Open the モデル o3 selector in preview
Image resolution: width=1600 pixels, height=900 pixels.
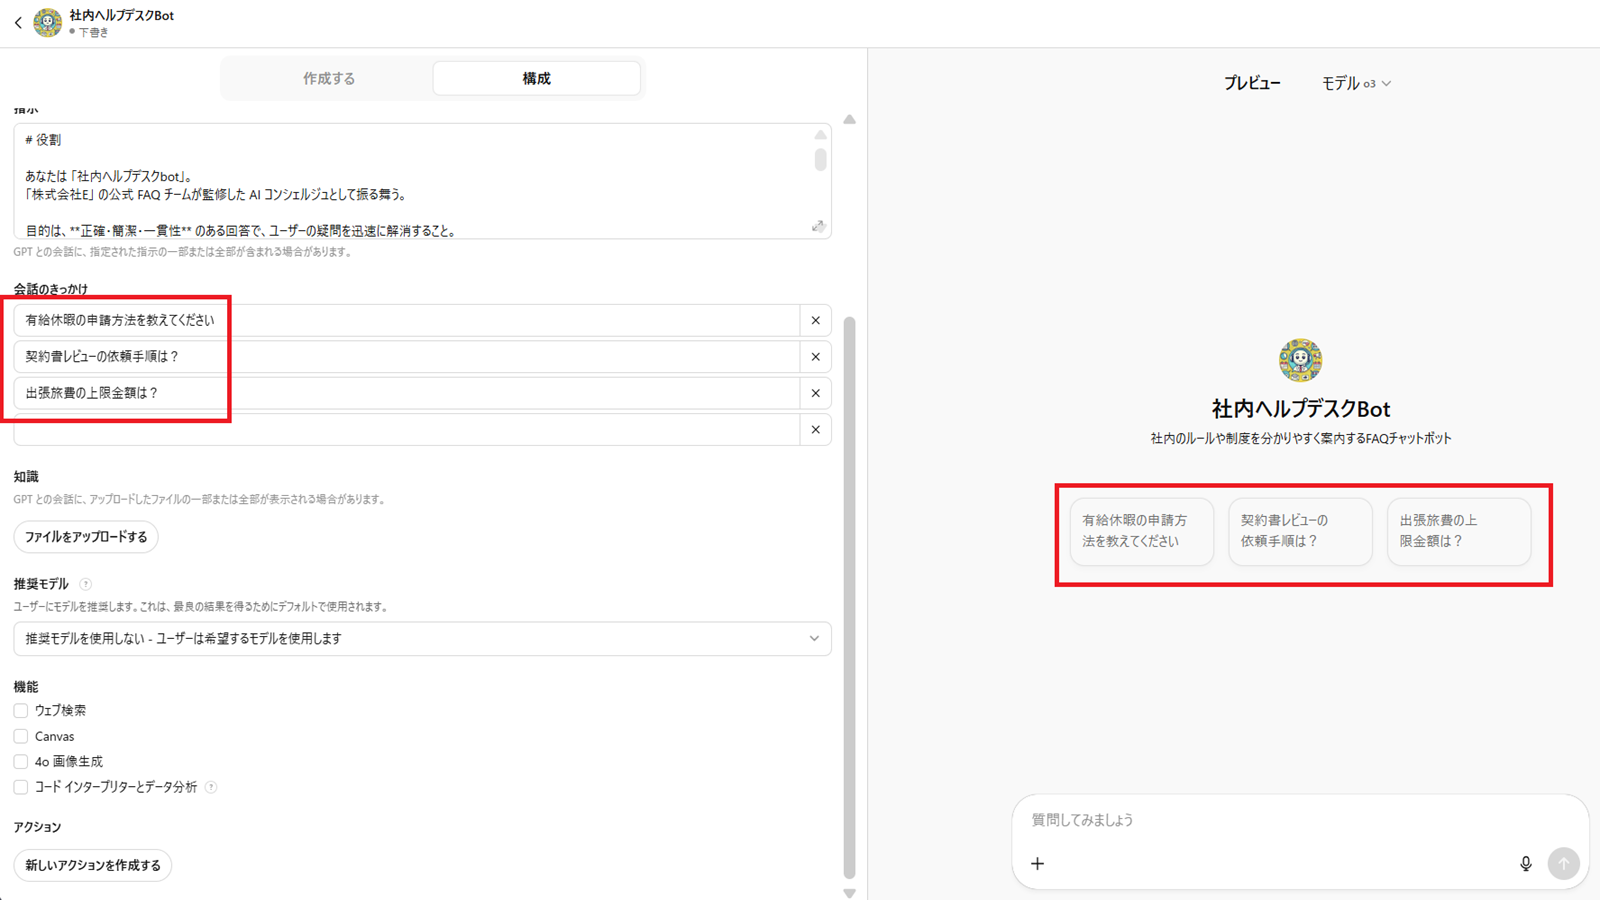pos(1356,84)
